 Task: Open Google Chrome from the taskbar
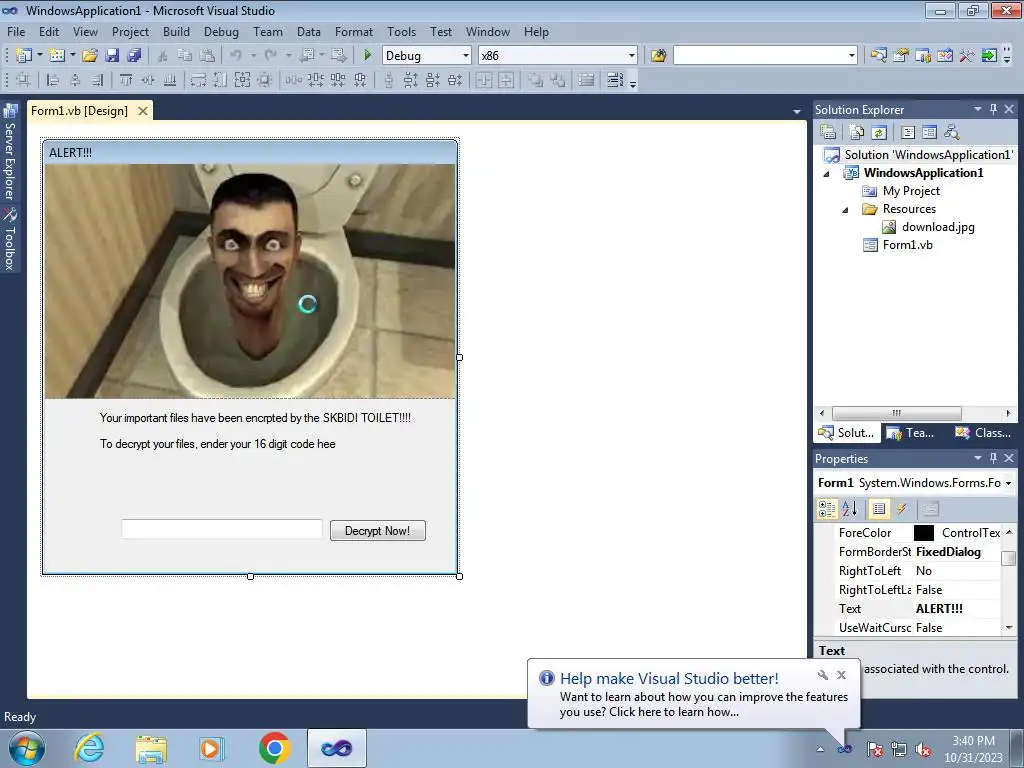point(274,748)
